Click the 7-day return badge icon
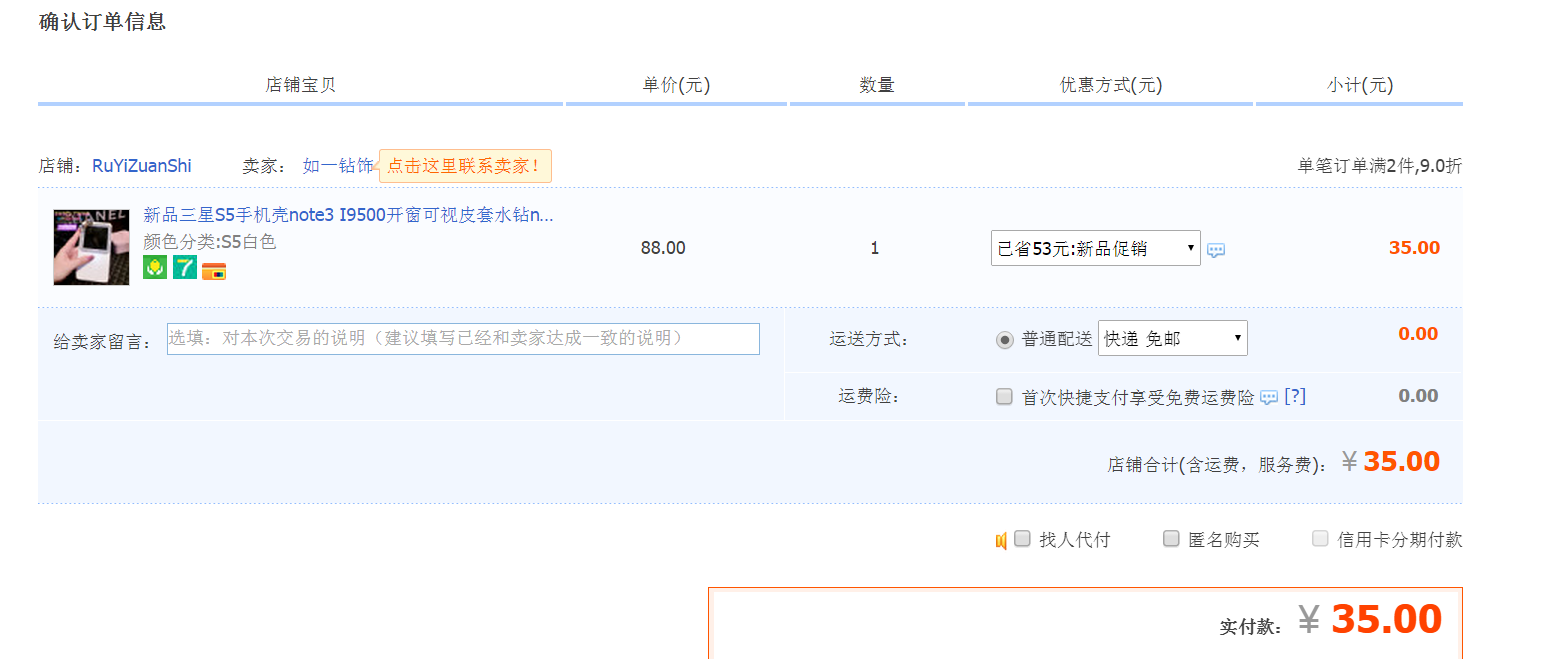 pos(185,268)
